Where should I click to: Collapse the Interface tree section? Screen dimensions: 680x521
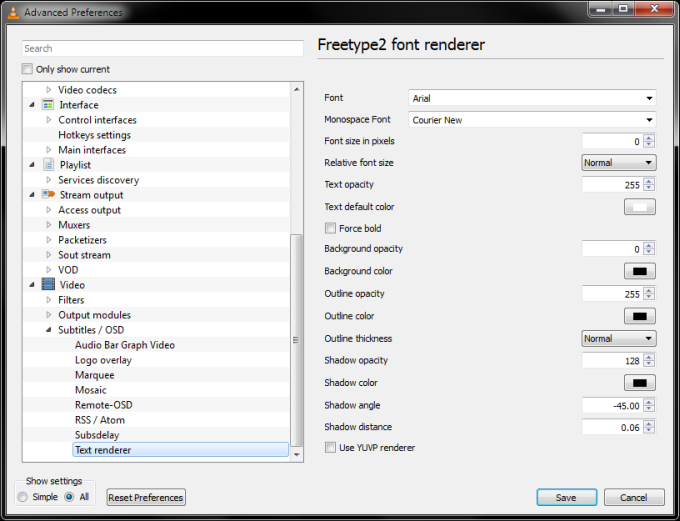coord(32,105)
